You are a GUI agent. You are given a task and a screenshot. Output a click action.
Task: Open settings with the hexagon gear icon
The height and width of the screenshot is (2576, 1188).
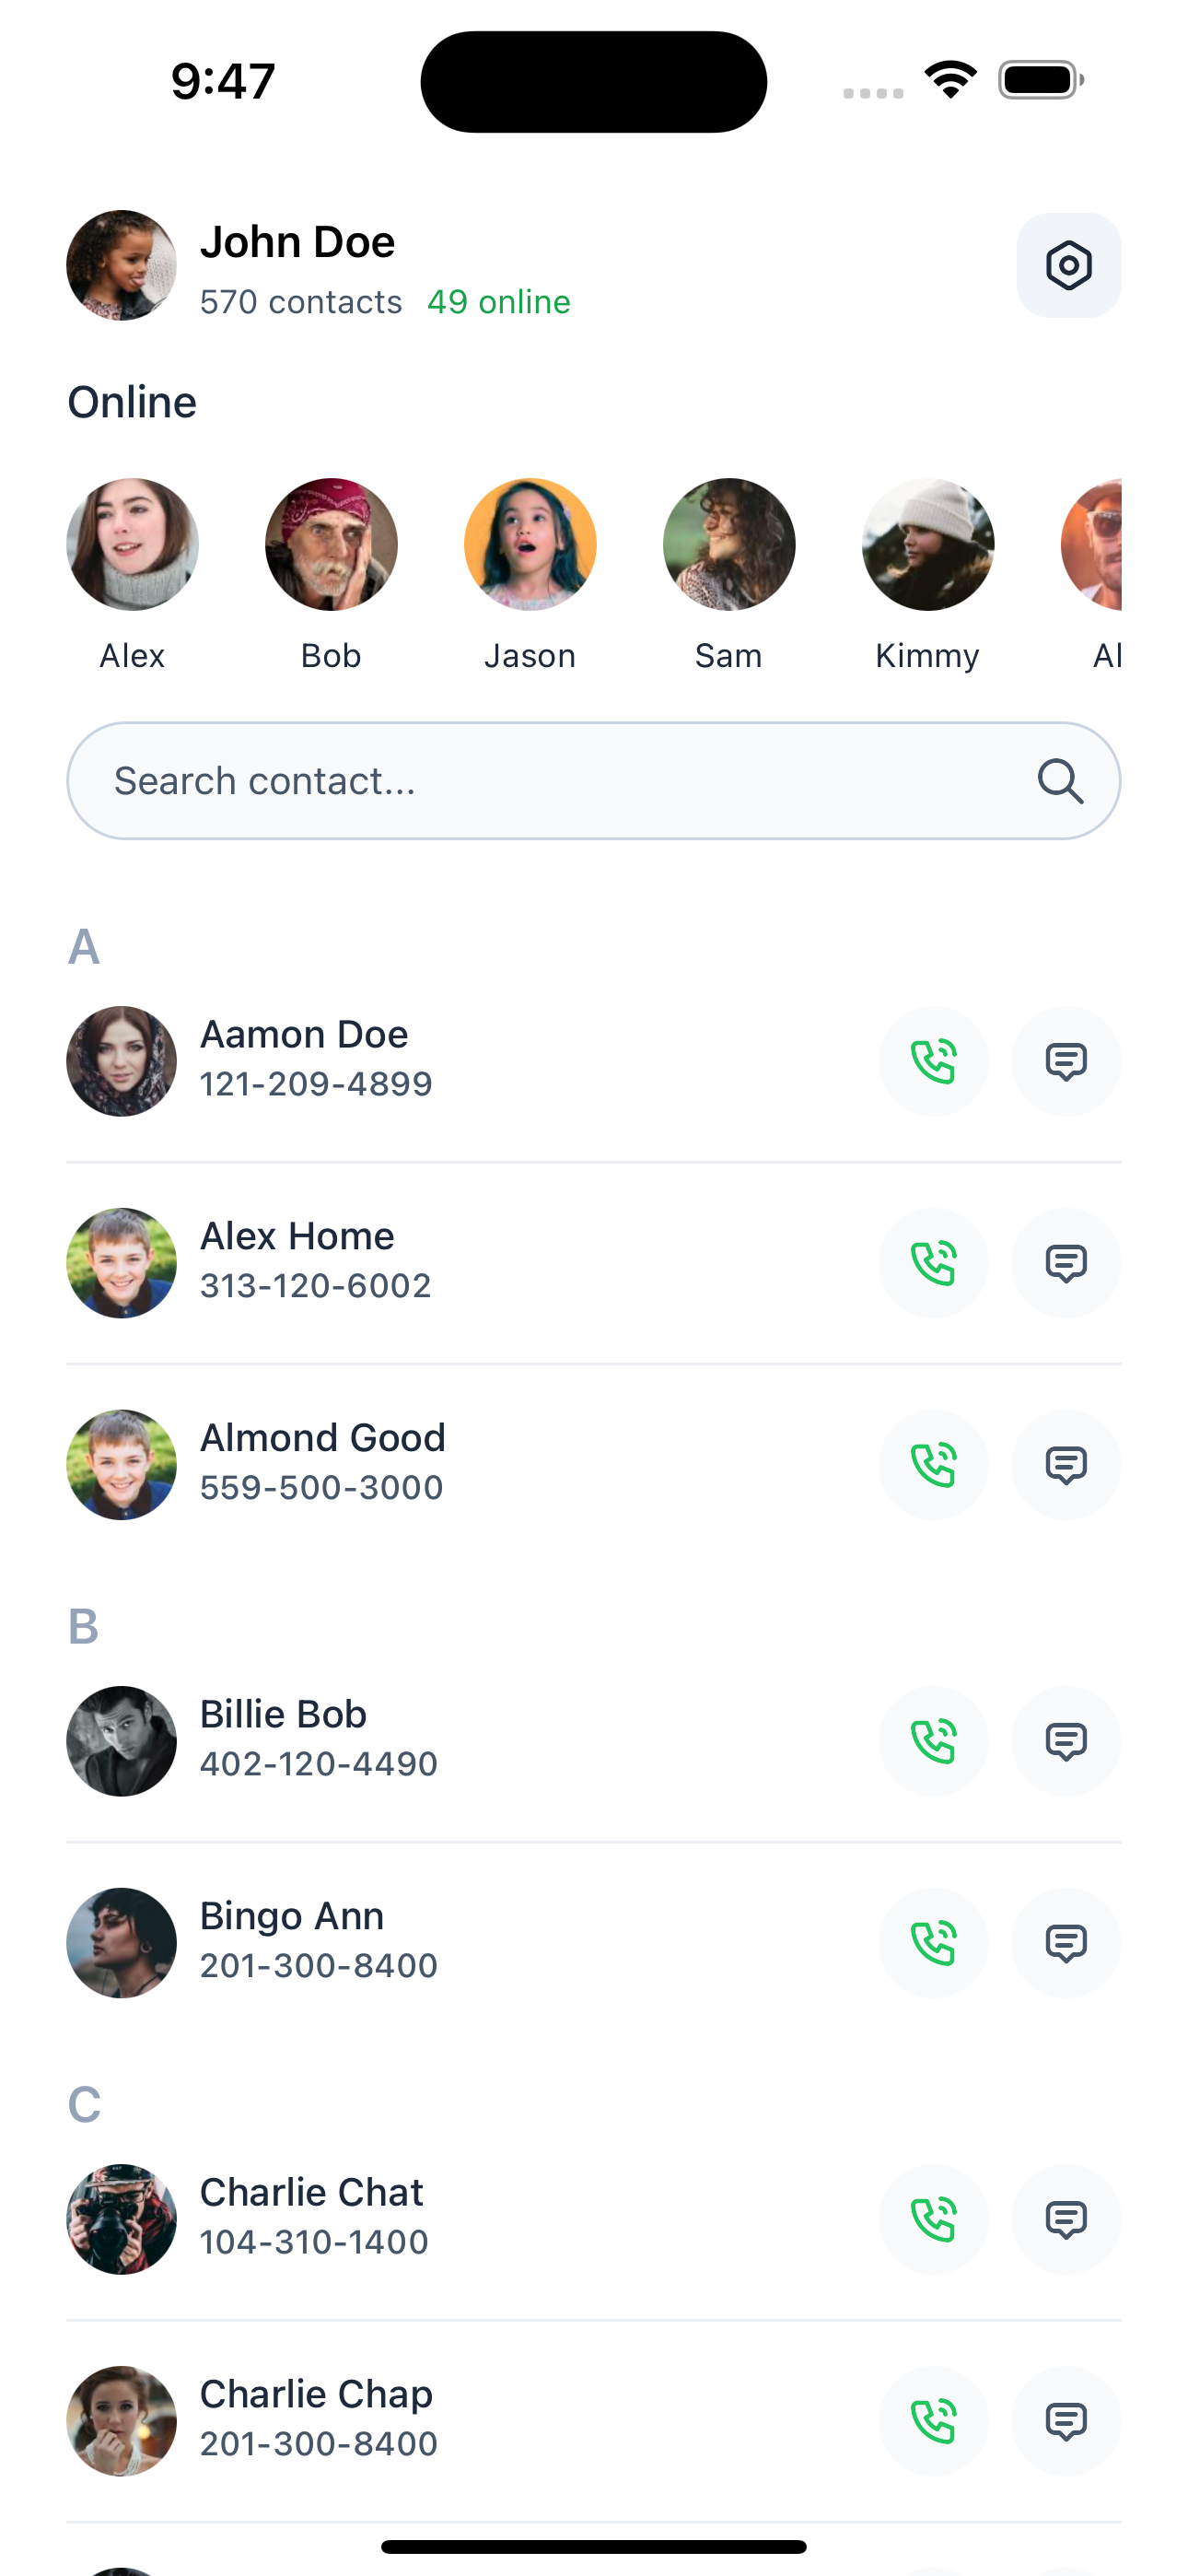click(1068, 265)
